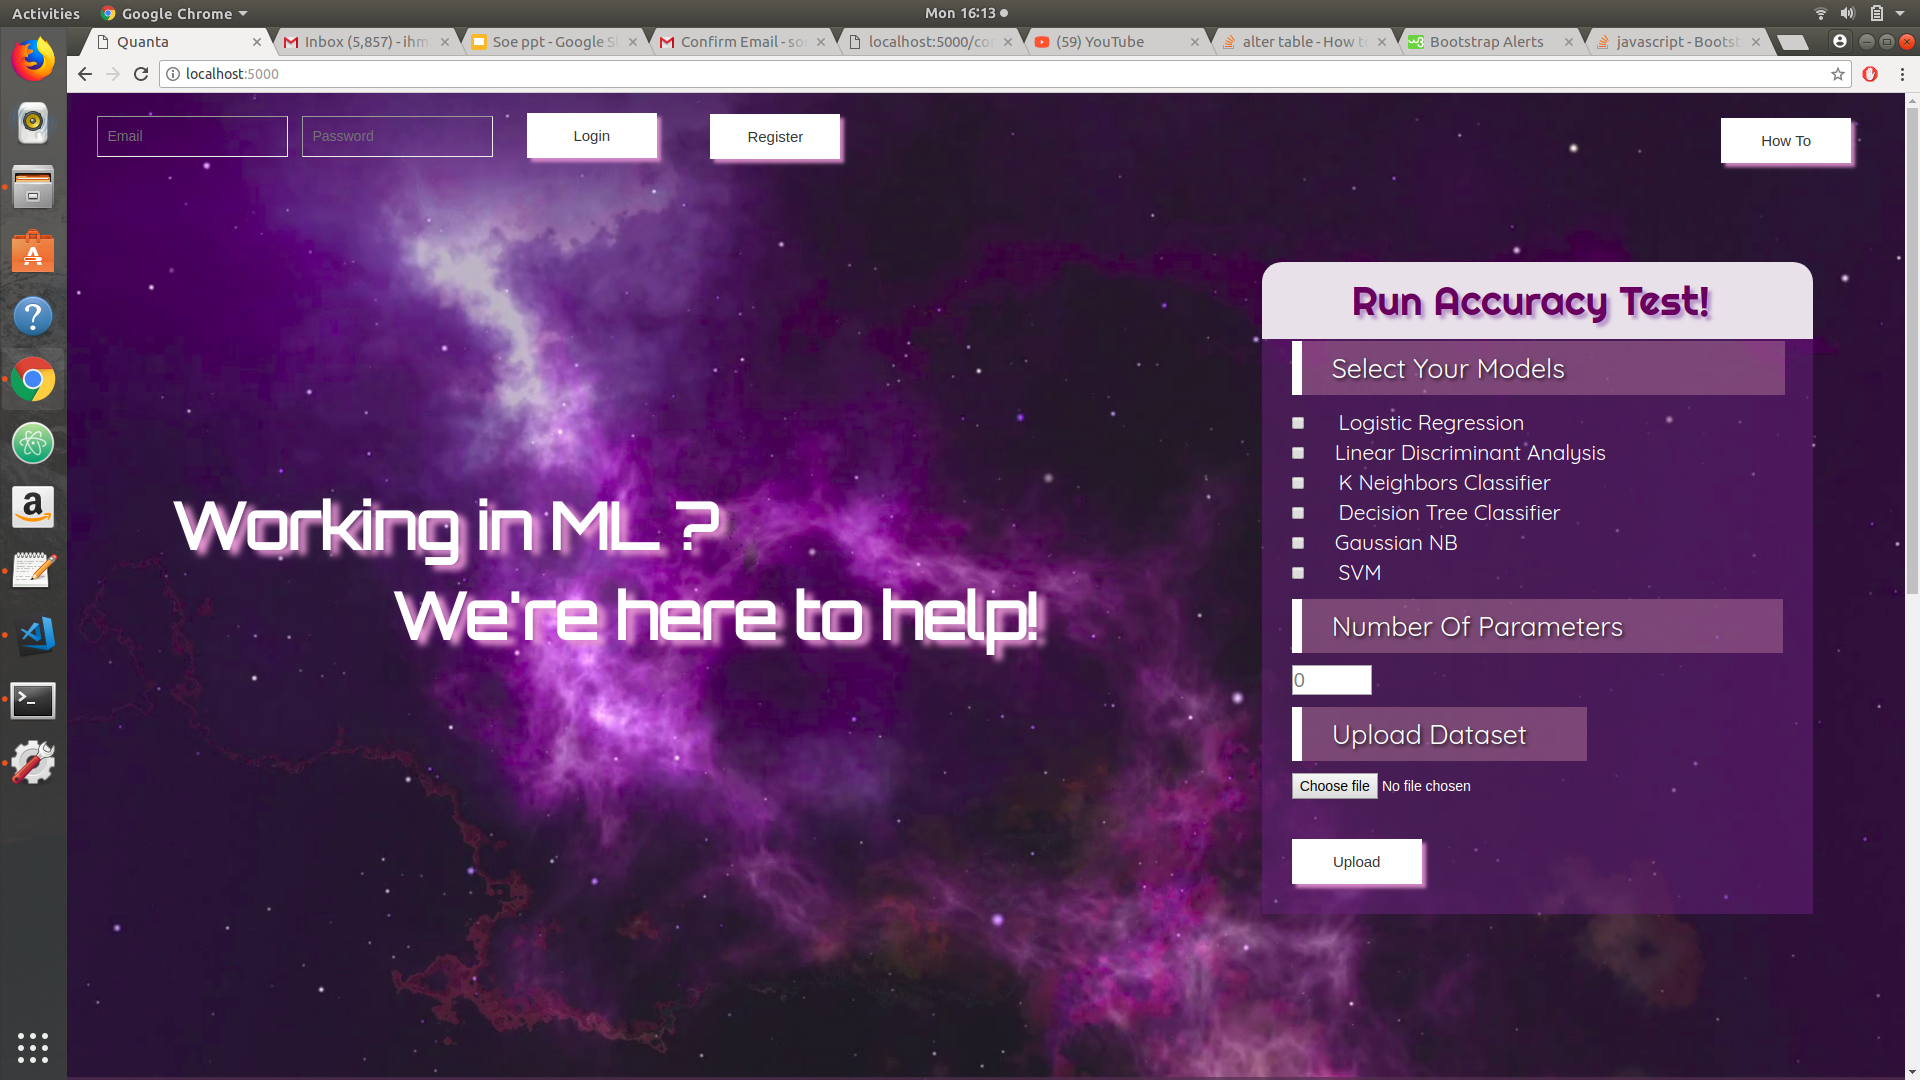Image resolution: width=1920 pixels, height=1080 pixels.
Task: Reload the page with the refresh icon
Action: pos(141,74)
